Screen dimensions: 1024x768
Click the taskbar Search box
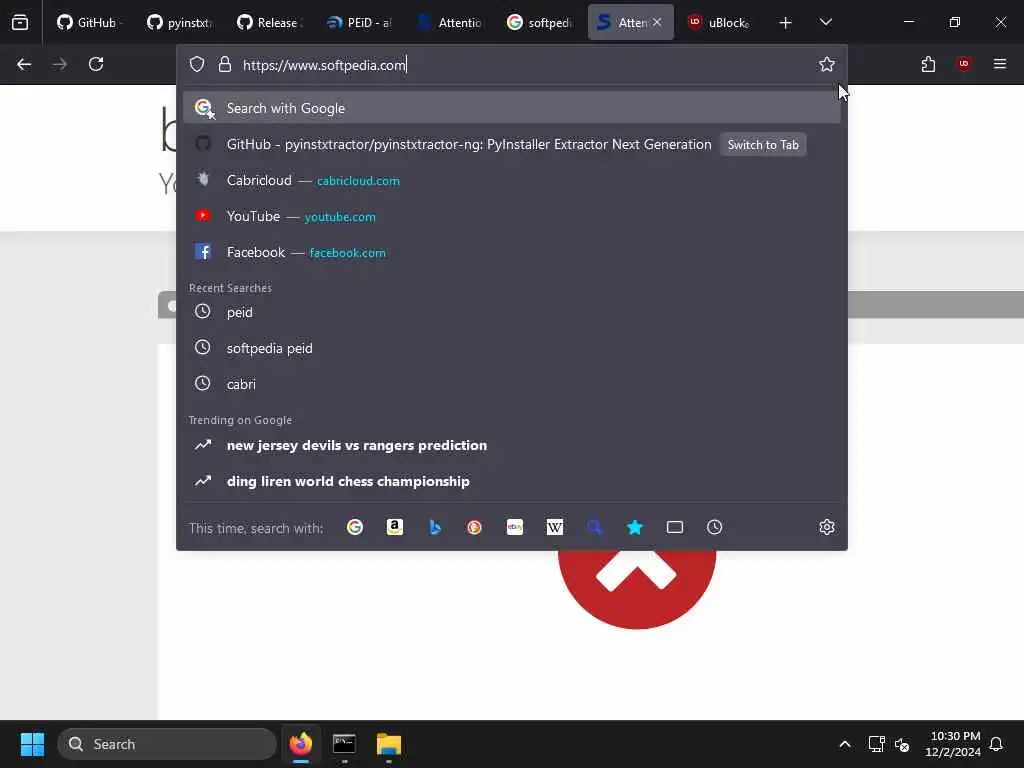pyautogui.click(x=167, y=744)
